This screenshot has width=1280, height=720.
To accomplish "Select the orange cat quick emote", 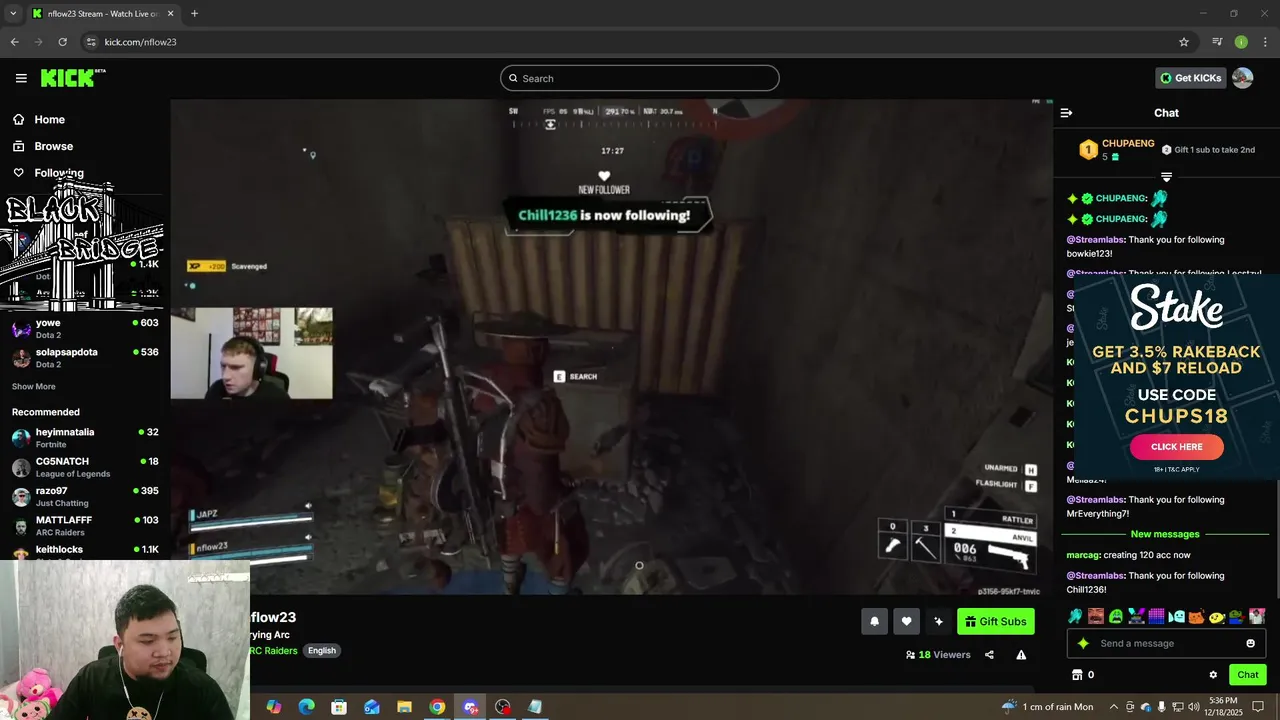I will point(1197,616).
